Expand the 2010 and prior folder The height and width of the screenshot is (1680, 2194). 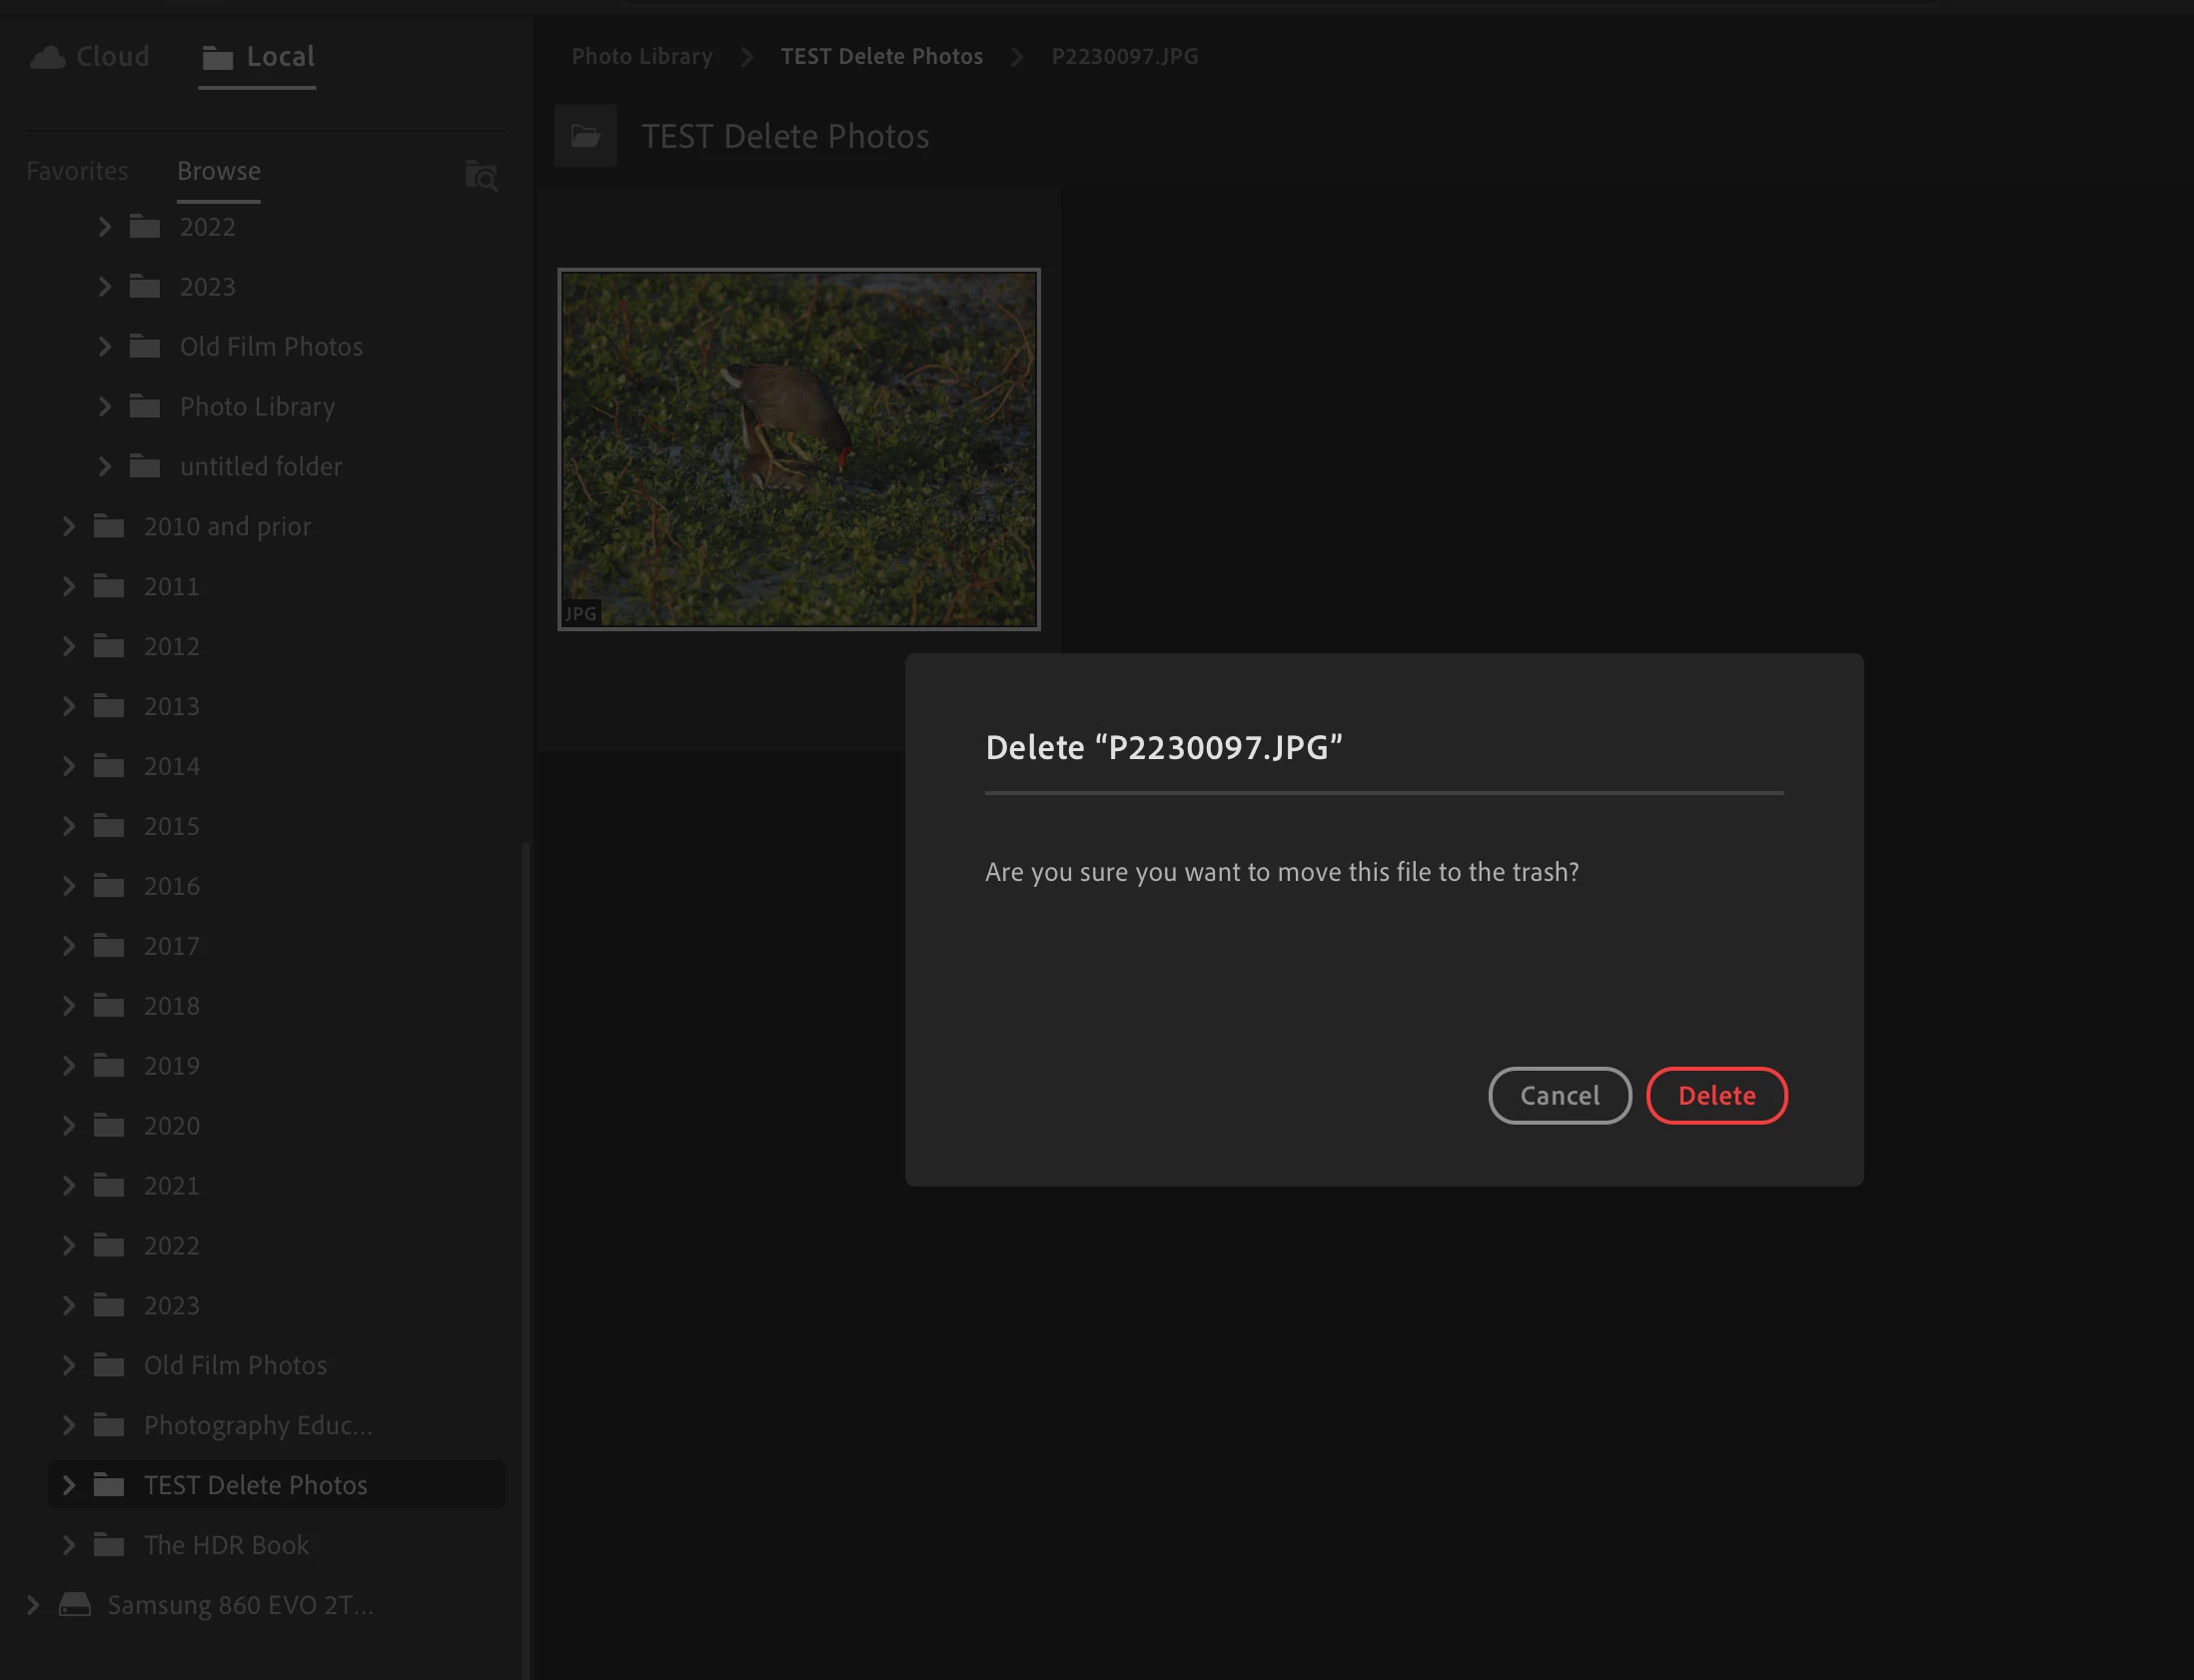point(69,526)
